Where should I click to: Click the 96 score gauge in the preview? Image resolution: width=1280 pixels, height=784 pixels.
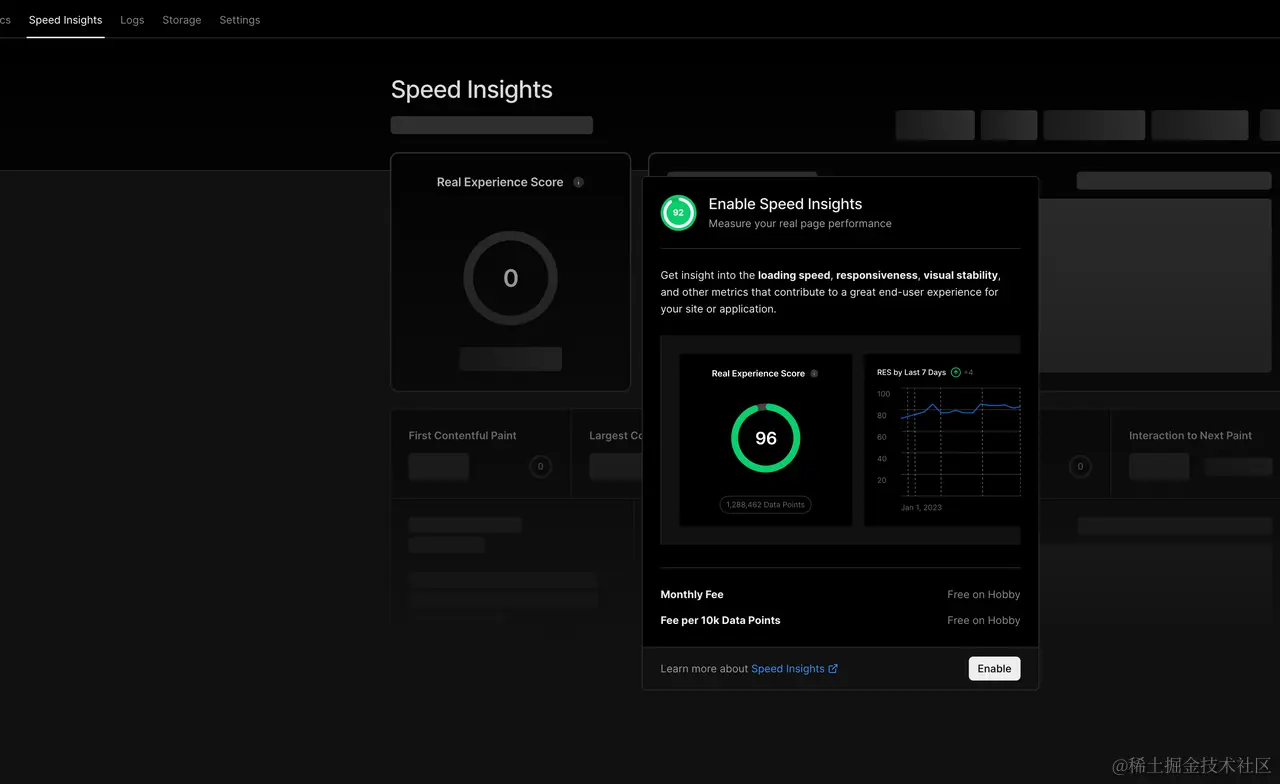pos(766,438)
